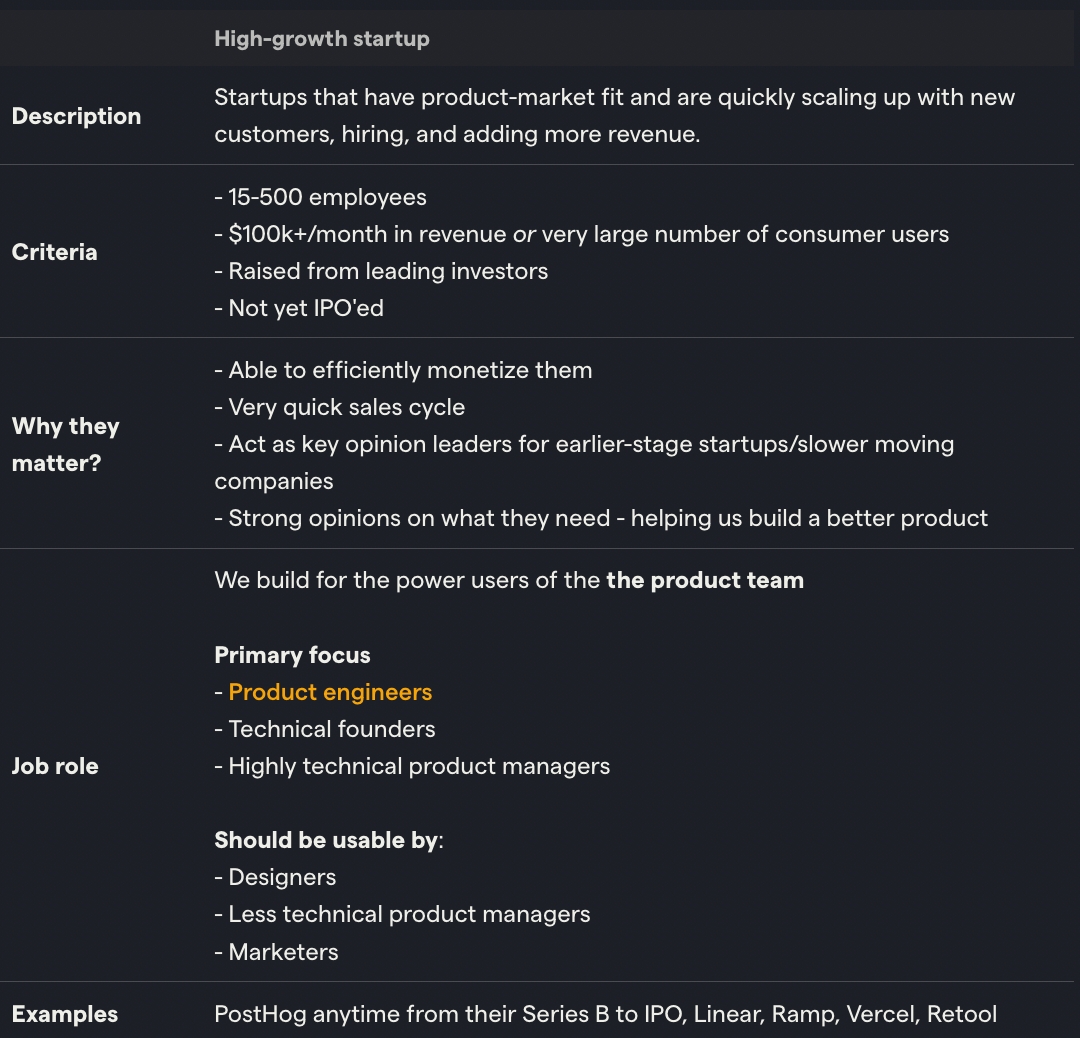The height and width of the screenshot is (1038, 1080).
Task: Click Highly technical product managers item
Action: [418, 766]
